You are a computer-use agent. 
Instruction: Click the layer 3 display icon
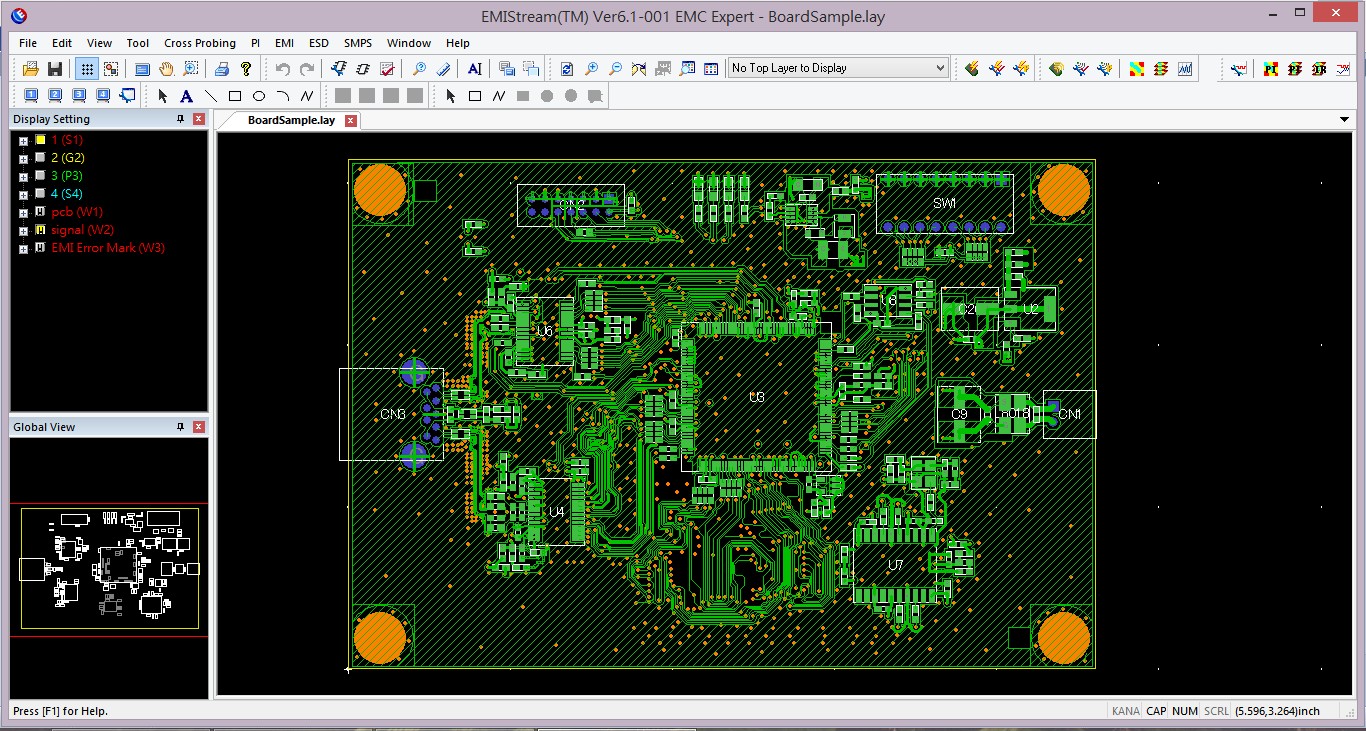[80, 97]
